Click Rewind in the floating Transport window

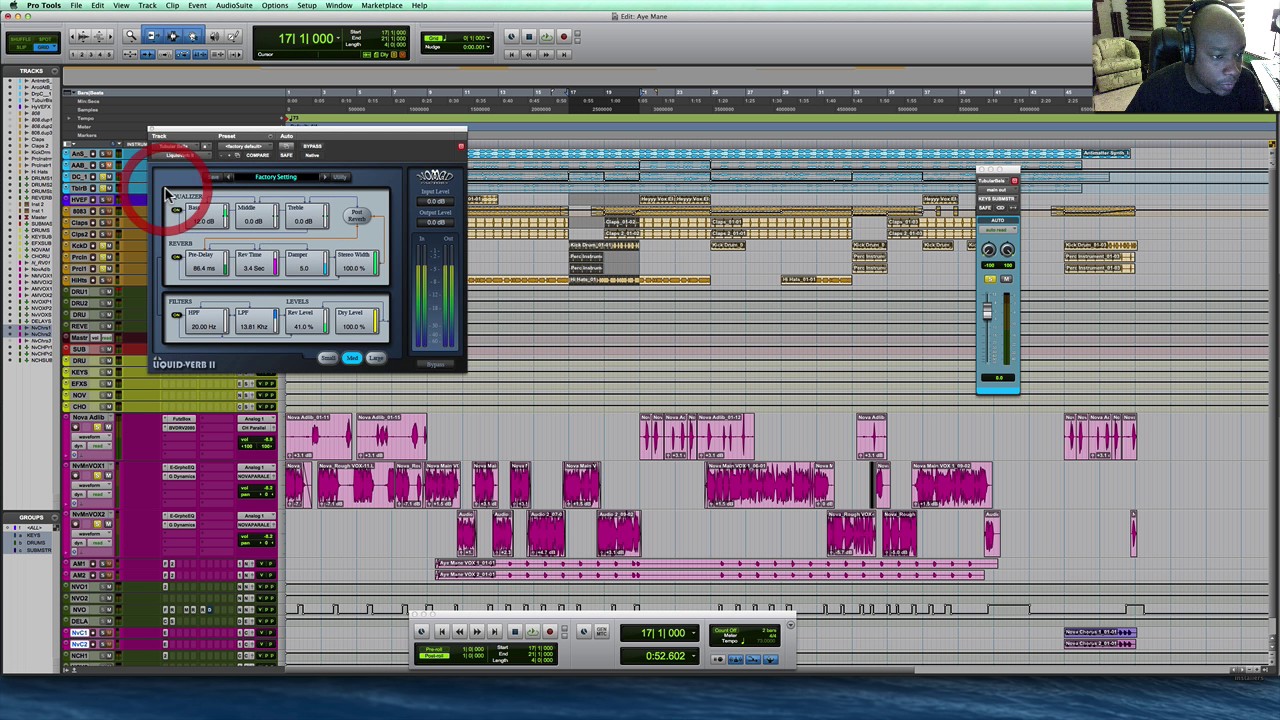[x=459, y=631]
